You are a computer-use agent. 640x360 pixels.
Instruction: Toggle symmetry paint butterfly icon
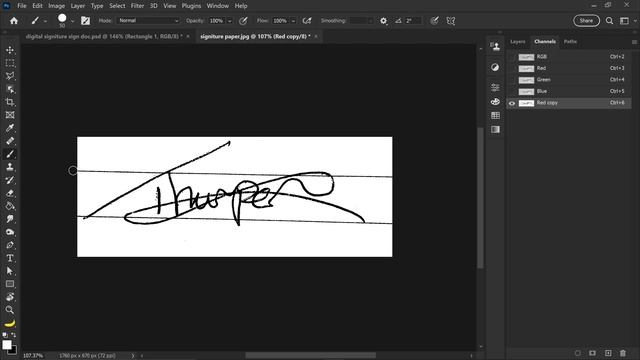pyautogui.click(x=451, y=21)
